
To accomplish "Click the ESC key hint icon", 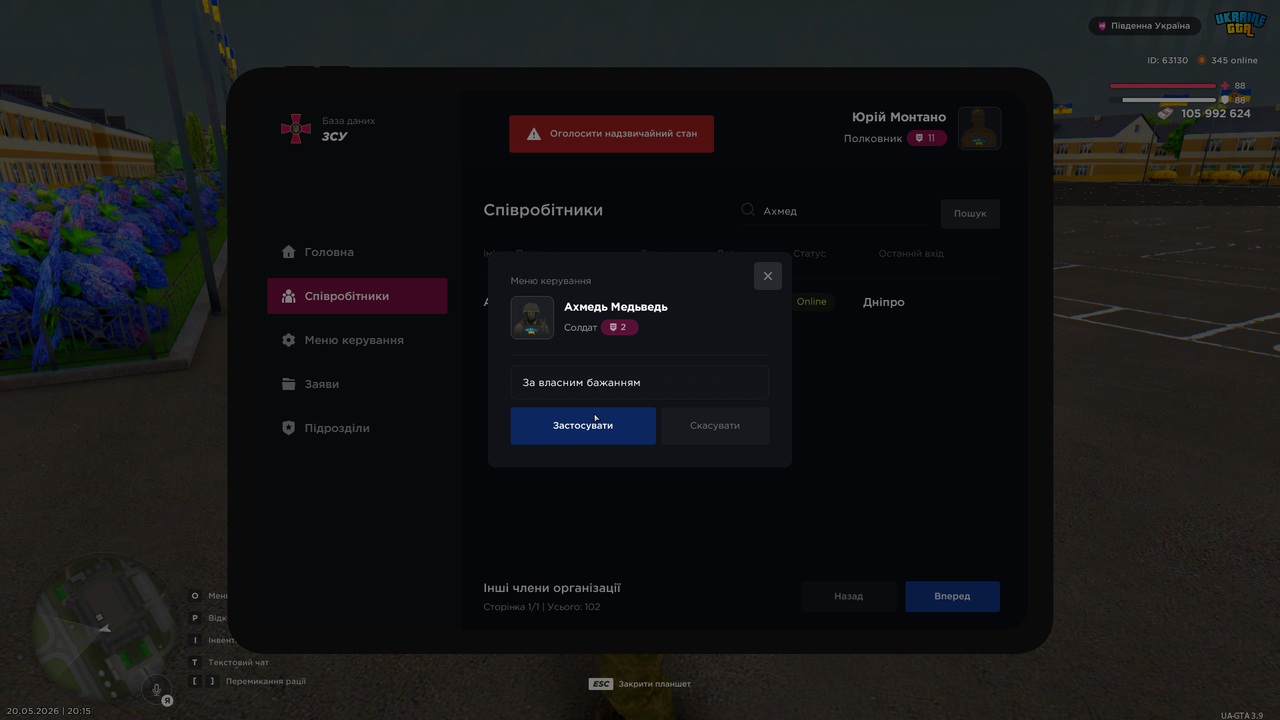I will pyautogui.click(x=601, y=684).
